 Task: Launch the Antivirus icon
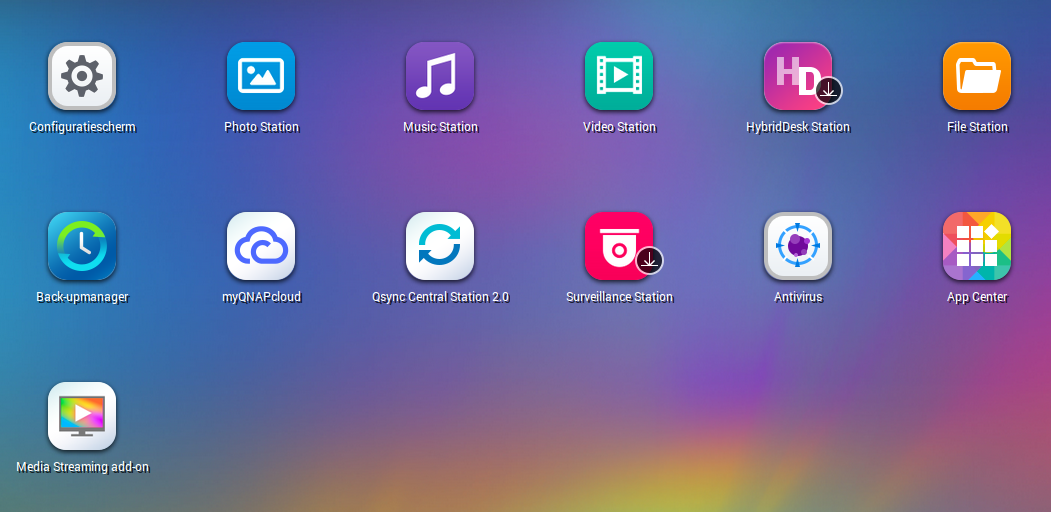coord(798,246)
